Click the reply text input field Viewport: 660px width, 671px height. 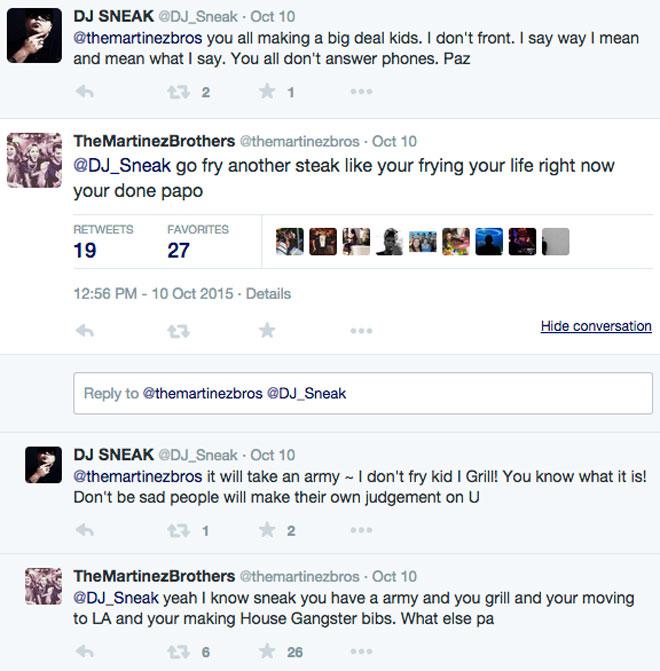point(362,393)
